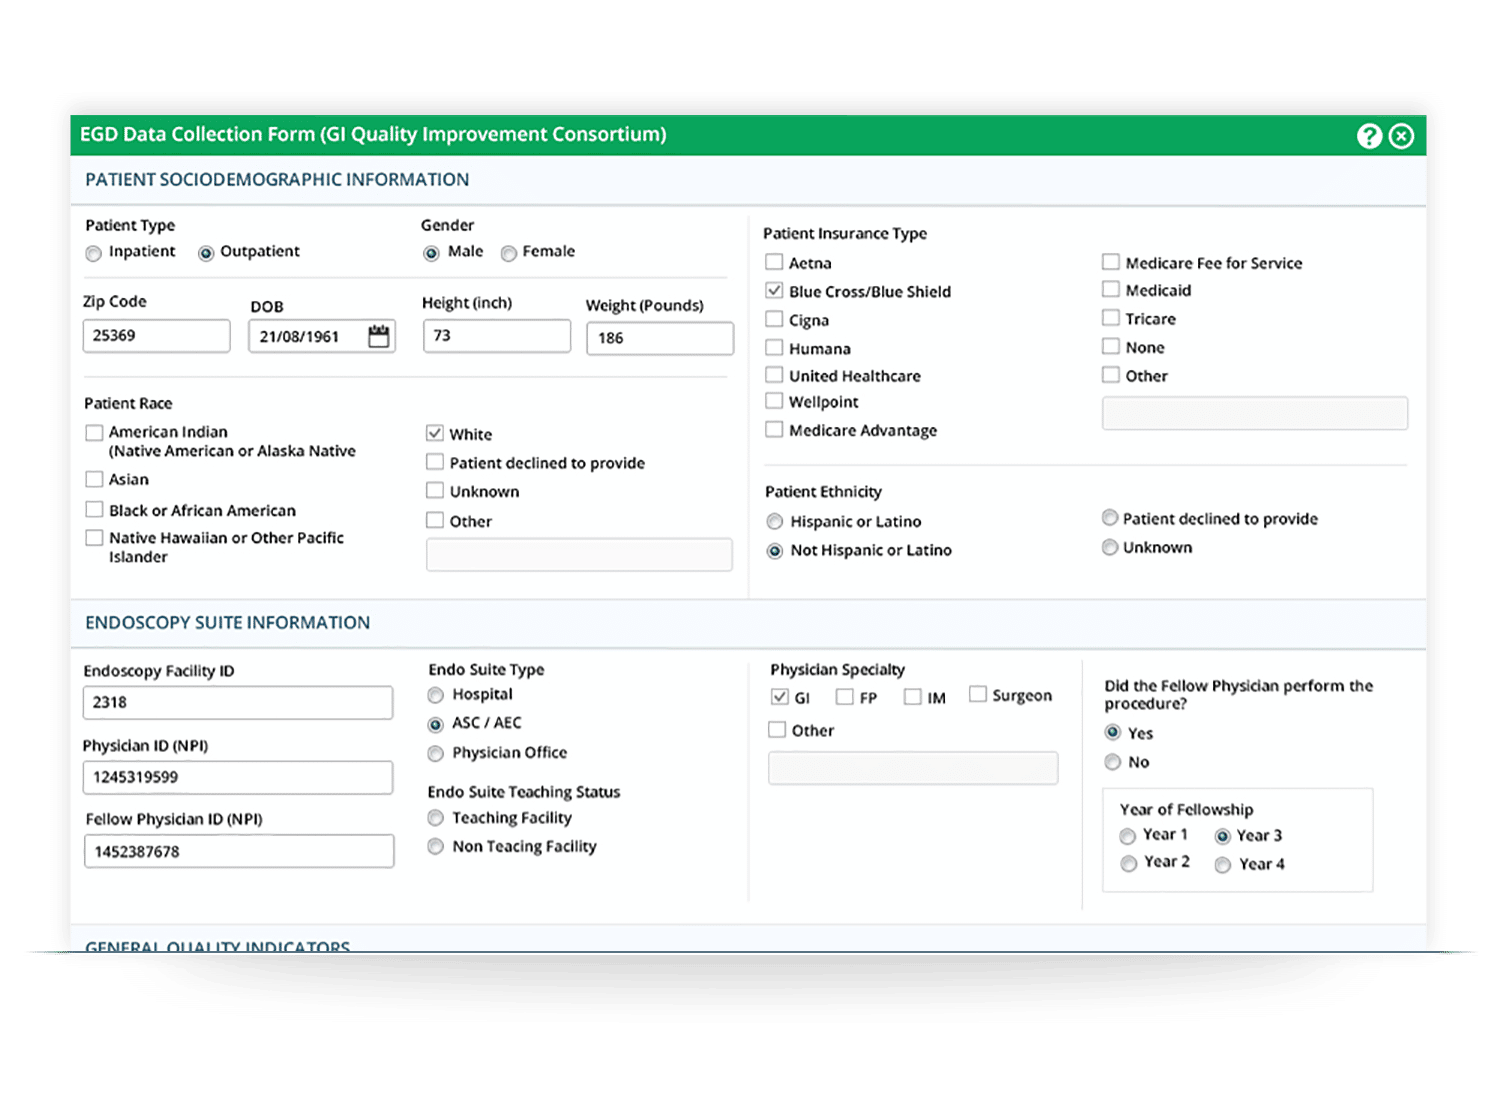Edit the Height (inch) field
Screen dimensions: 1500x1116
tap(497, 336)
